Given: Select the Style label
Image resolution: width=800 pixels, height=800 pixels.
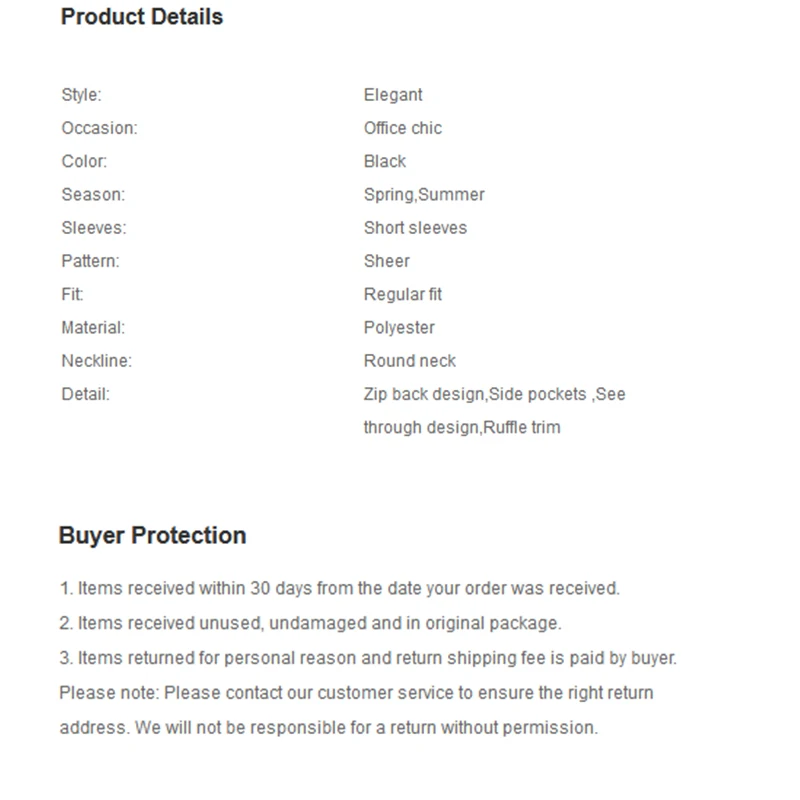Looking at the screenshot, I should point(82,95).
